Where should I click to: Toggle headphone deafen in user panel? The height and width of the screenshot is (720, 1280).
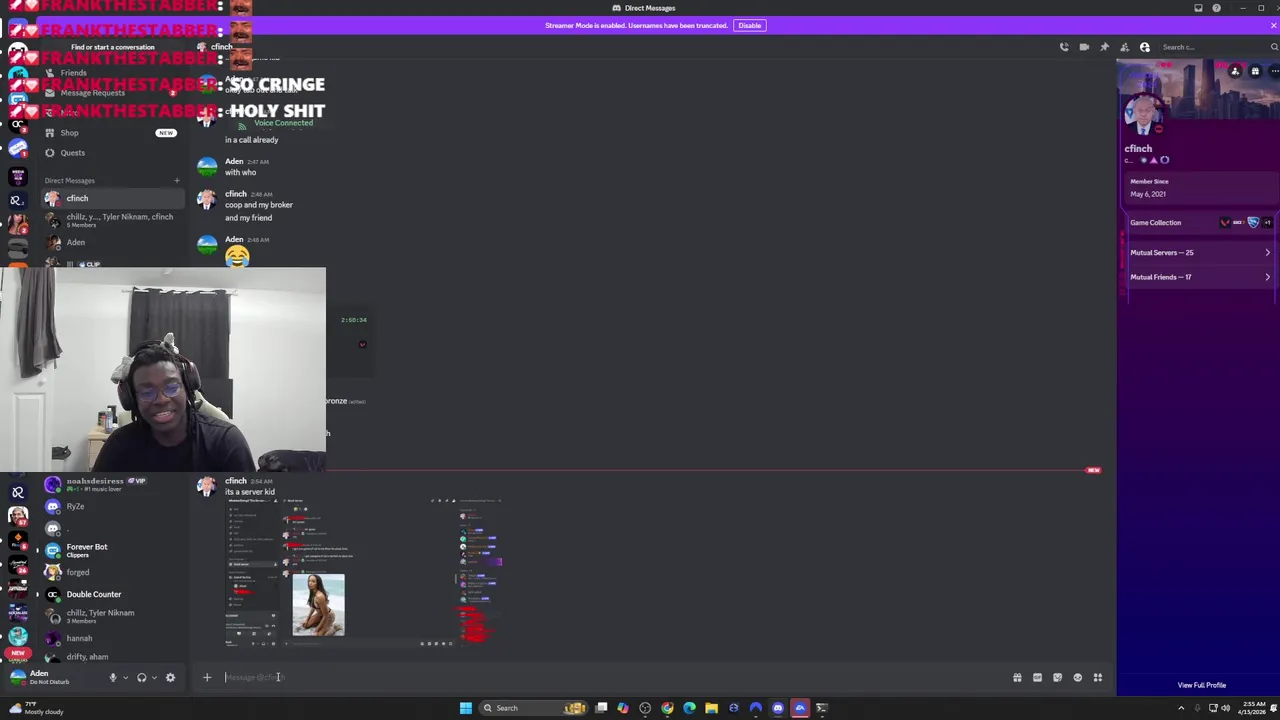tap(141, 678)
